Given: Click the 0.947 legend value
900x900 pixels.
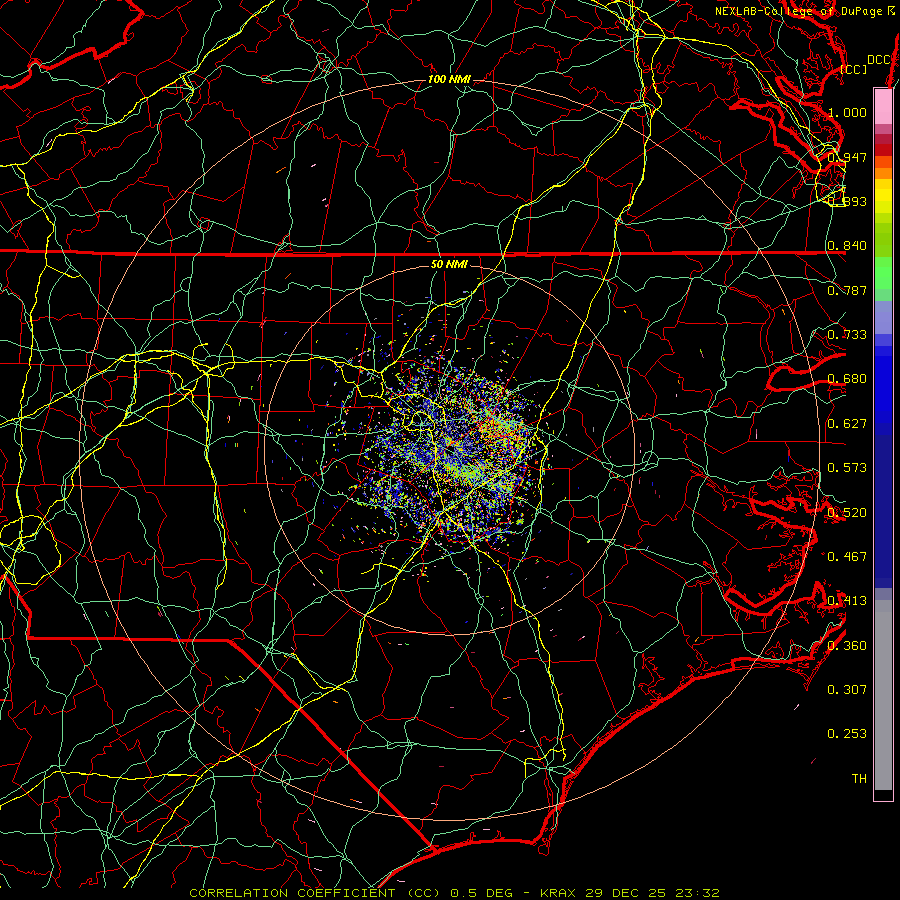Looking at the screenshot, I should click(x=847, y=157).
